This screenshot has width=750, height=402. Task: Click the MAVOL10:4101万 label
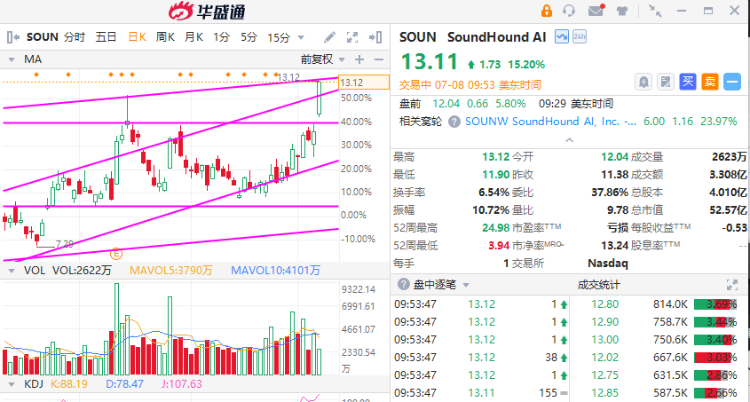276,270
